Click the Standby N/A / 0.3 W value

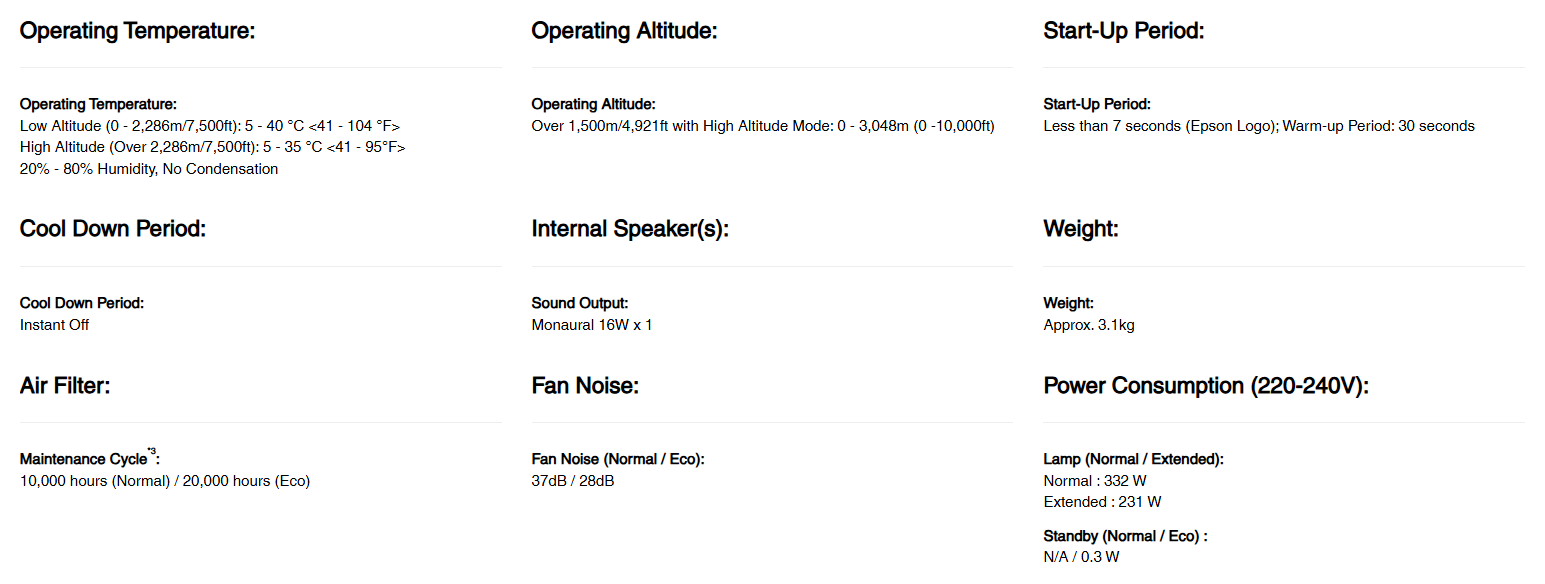pyautogui.click(x=1081, y=557)
